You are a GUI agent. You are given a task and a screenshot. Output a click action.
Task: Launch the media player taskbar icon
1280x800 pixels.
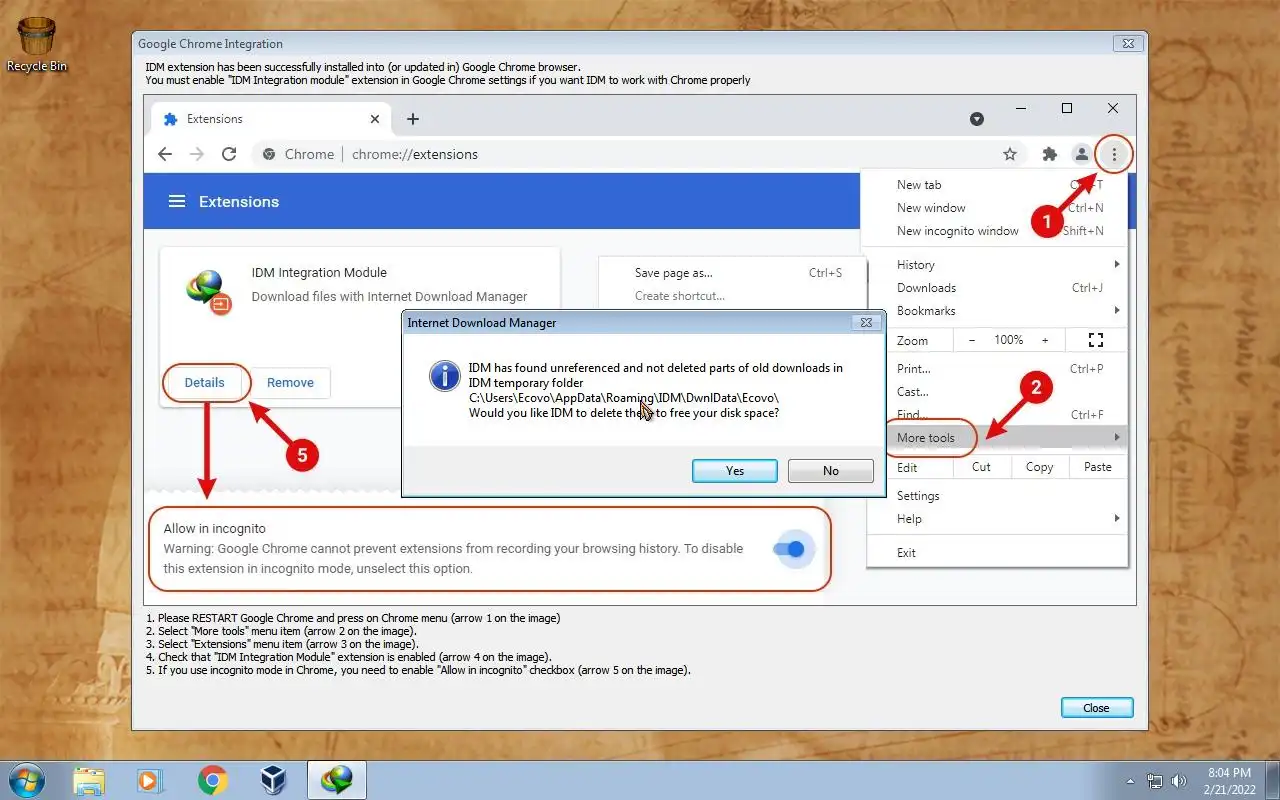(x=150, y=780)
